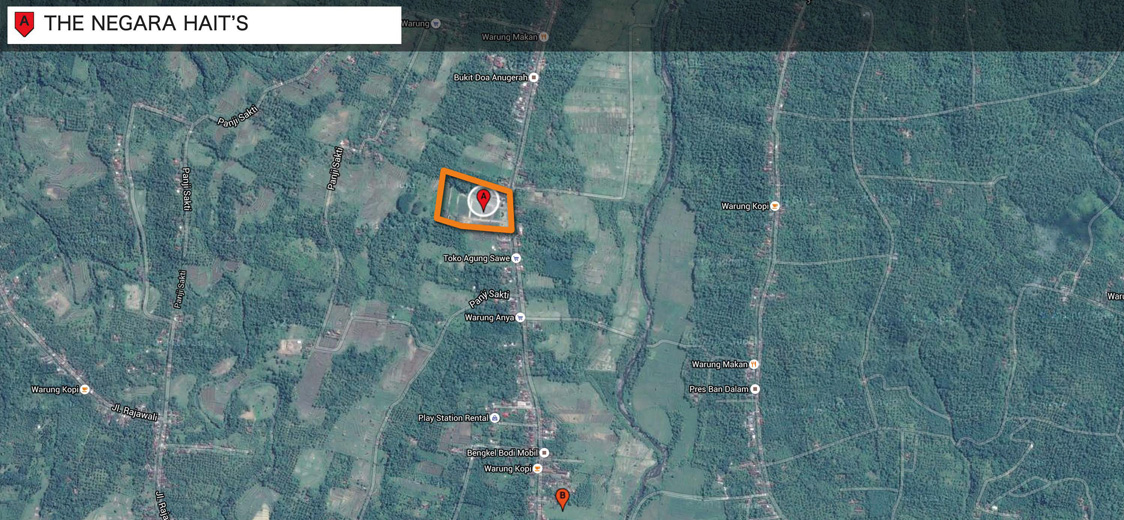1124x520 pixels.
Task: Click the Toko Agung Sawe label text
Action: (x=476, y=258)
